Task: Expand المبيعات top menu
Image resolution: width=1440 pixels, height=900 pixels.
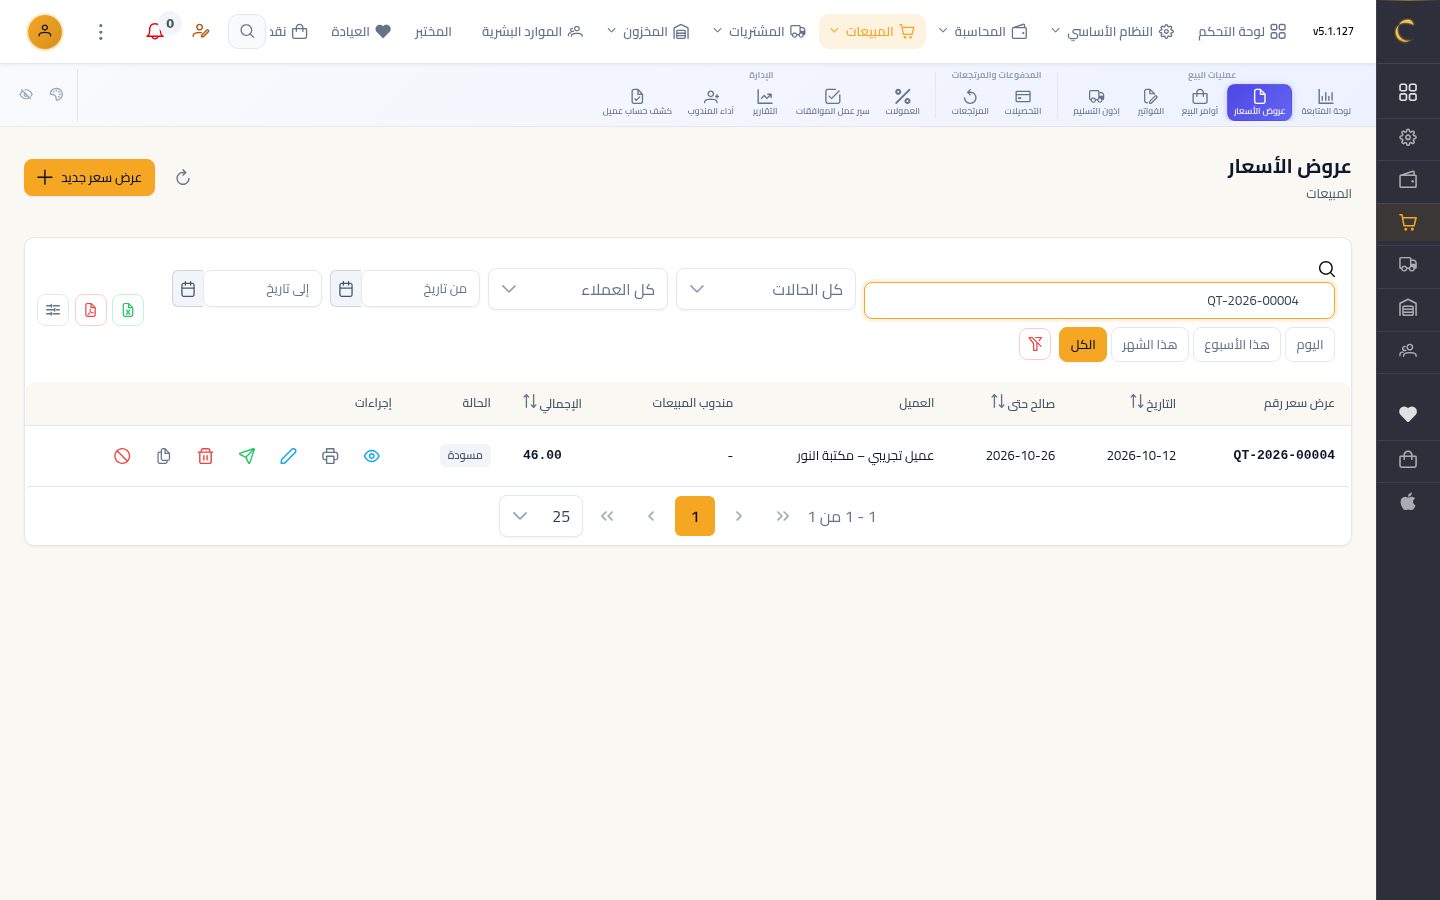Action: (872, 32)
